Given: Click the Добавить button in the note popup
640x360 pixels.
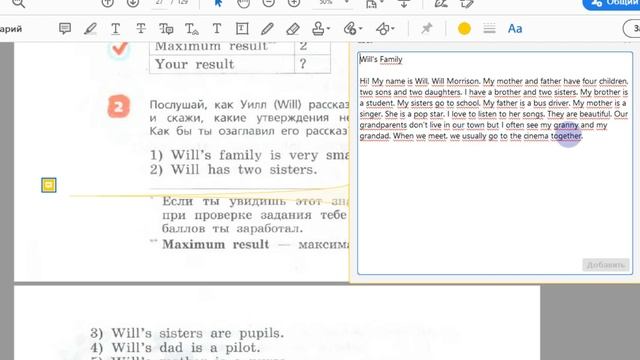Looking at the screenshot, I should tap(606, 265).
